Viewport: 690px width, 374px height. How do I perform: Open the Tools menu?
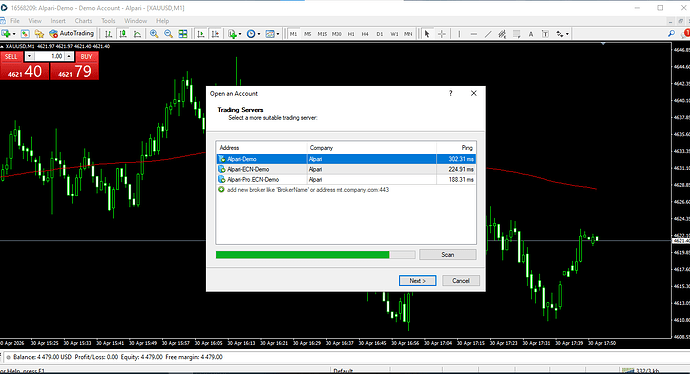[x=108, y=21]
